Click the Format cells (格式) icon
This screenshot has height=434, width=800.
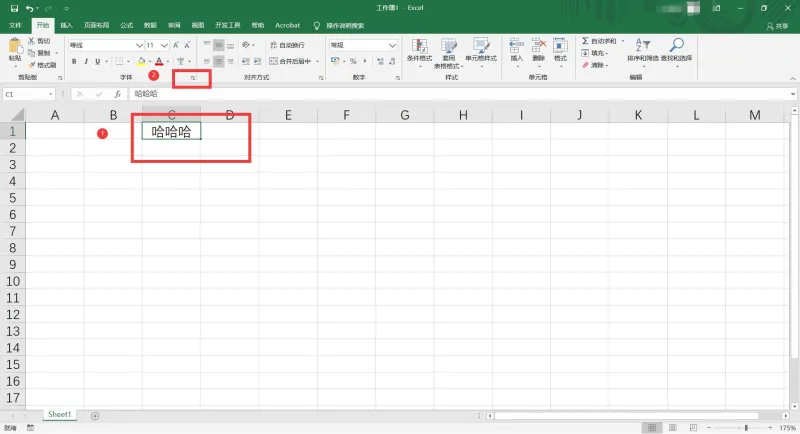(560, 46)
